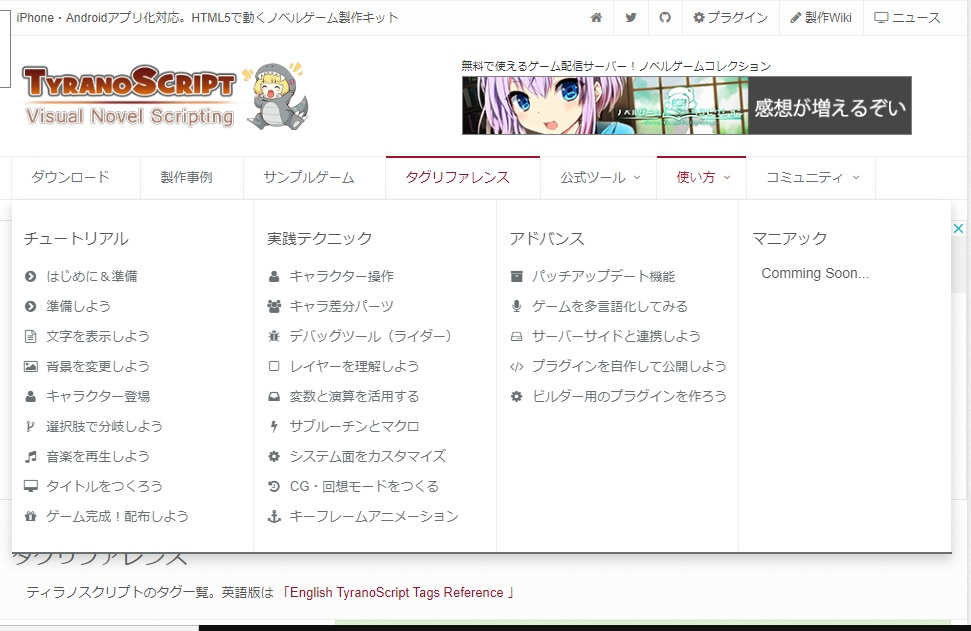
Task: Click the archive icon beside パッチアップデート機能
Action: click(516, 276)
